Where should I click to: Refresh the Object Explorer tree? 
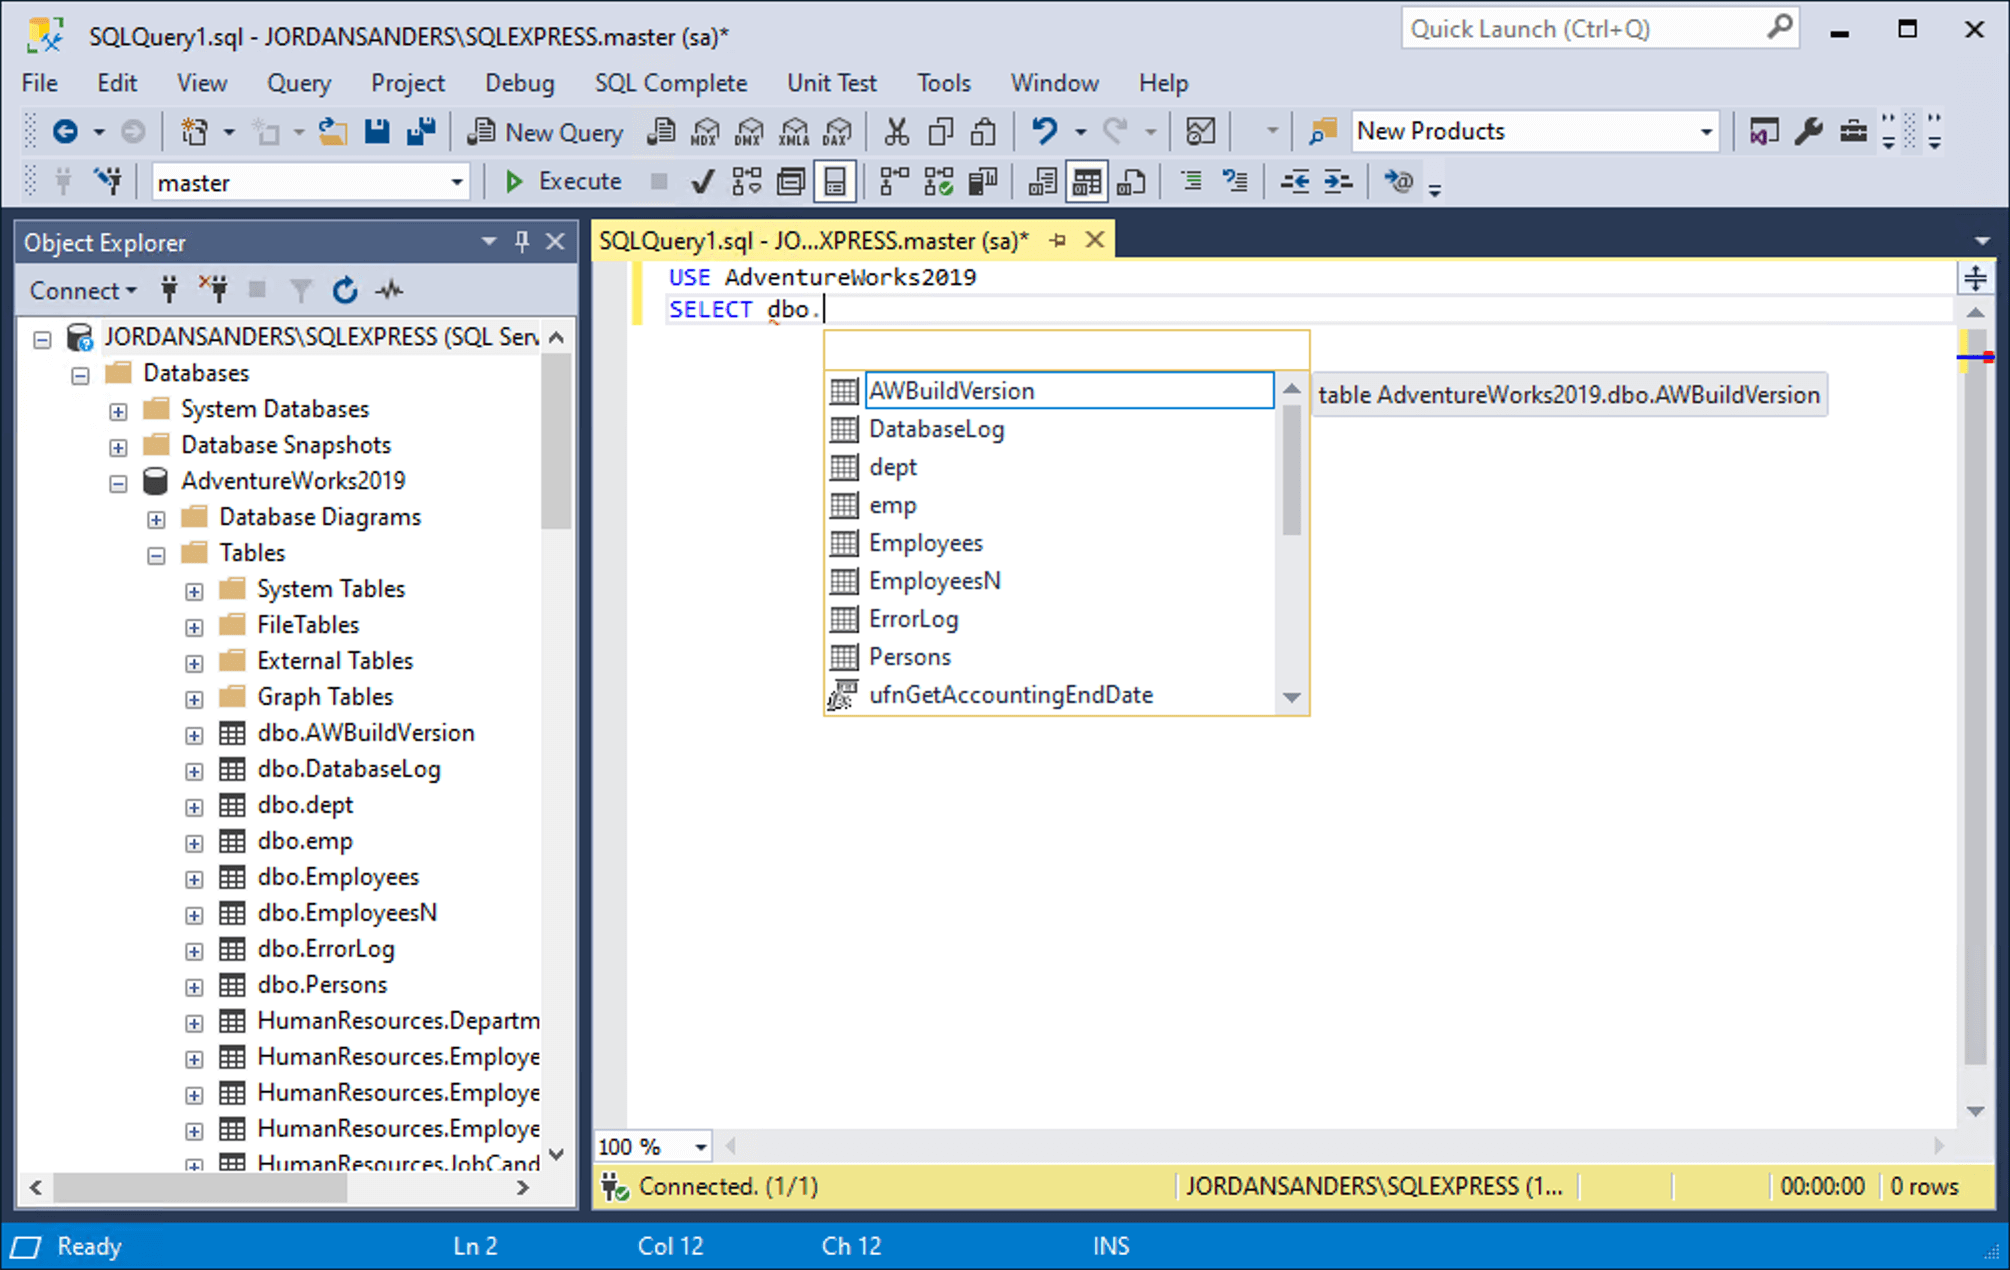click(x=345, y=290)
